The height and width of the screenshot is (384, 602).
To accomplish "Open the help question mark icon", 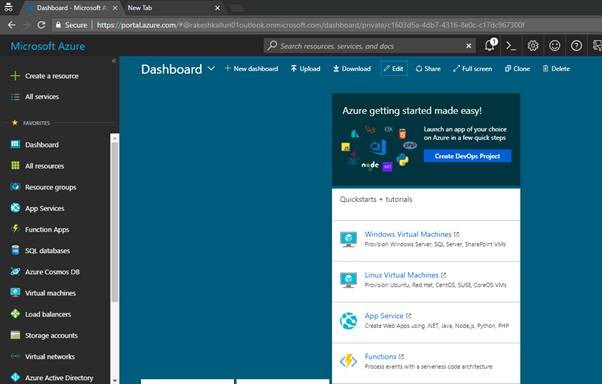I will 576,46.
